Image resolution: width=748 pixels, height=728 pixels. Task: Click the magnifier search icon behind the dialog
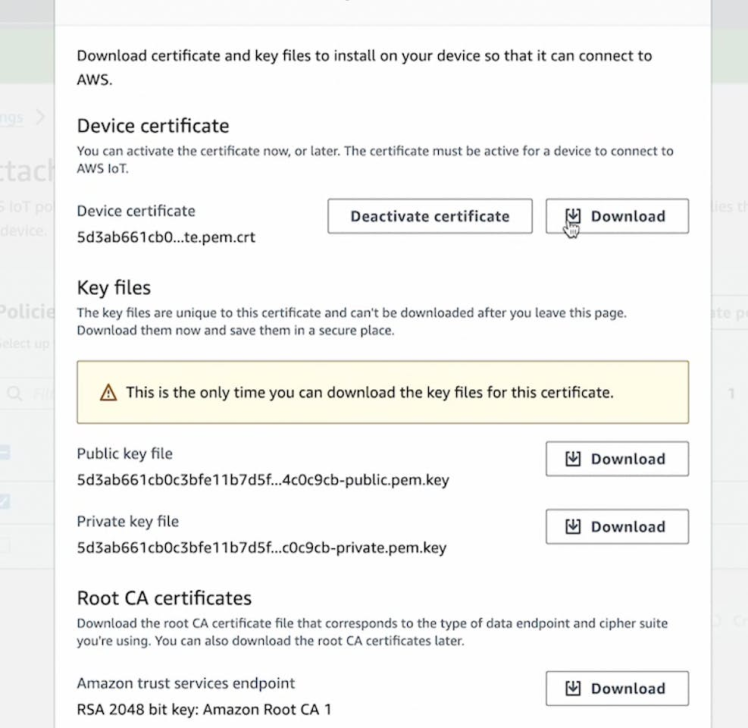15,394
